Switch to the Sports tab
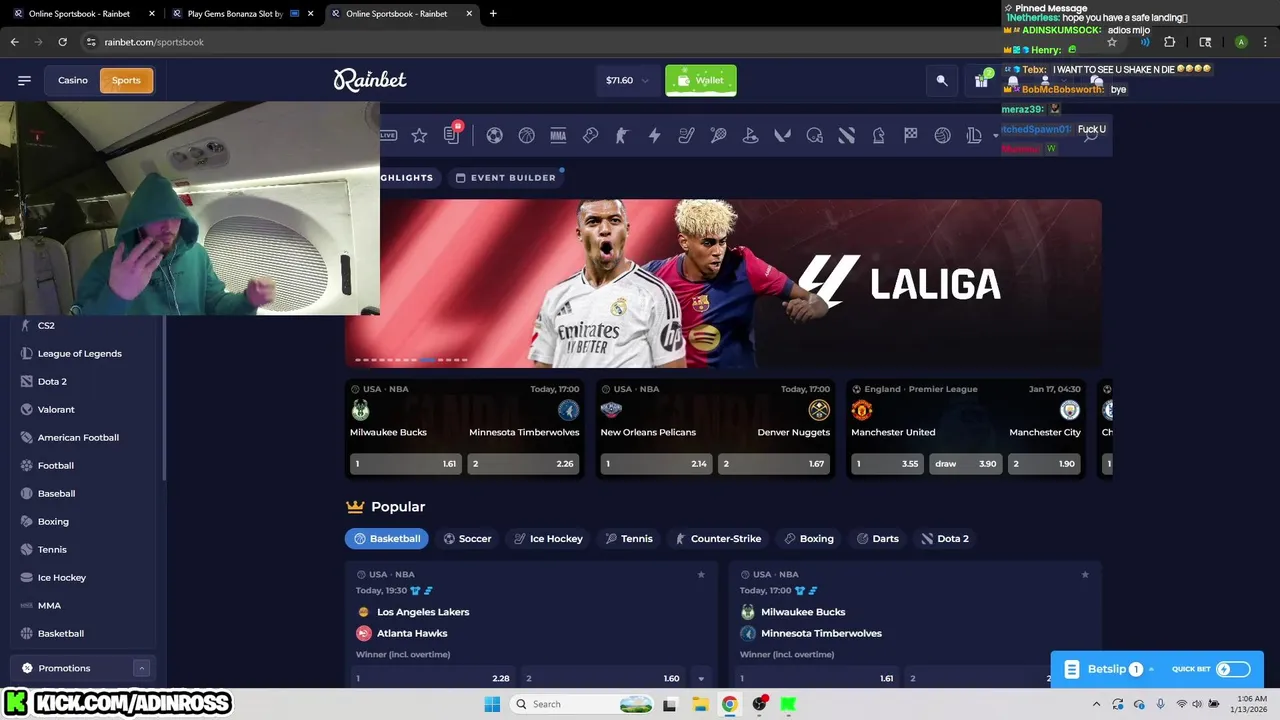This screenshot has height=720, width=1280. pos(126,80)
